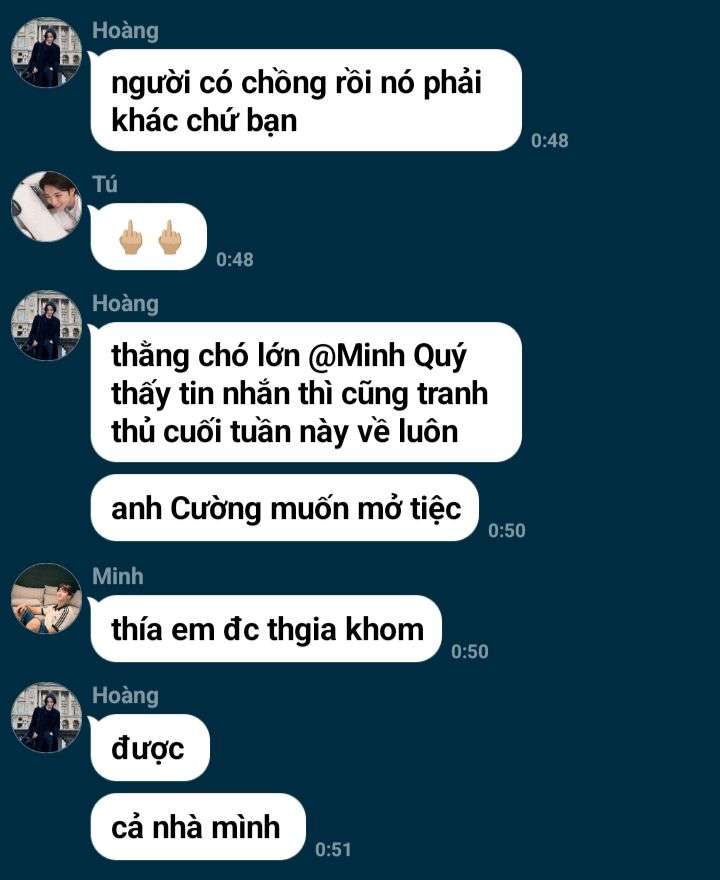The width and height of the screenshot is (720, 880).
Task: Click sender name Tú
Action: coord(105,184)
